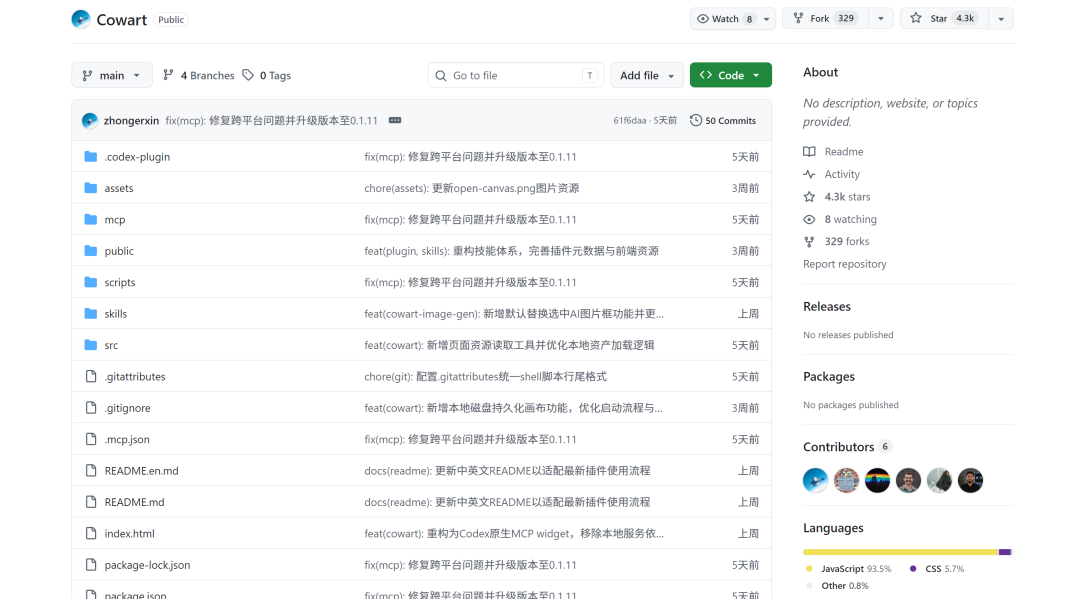Fork the repository with Fork button
1080x599 pixels.
coord(825,19)
